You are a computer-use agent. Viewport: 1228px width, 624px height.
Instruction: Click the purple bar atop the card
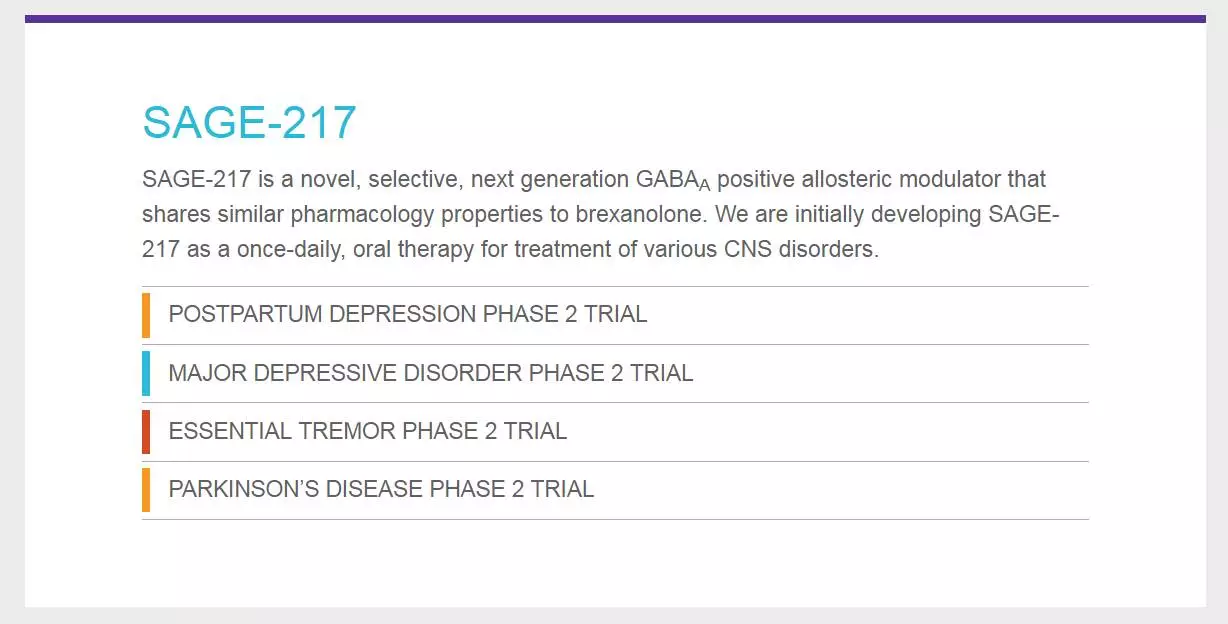(x=615, y=18)
